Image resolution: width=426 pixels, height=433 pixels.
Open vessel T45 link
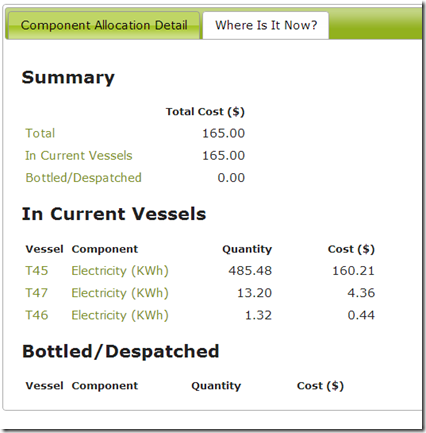[37, 271]
